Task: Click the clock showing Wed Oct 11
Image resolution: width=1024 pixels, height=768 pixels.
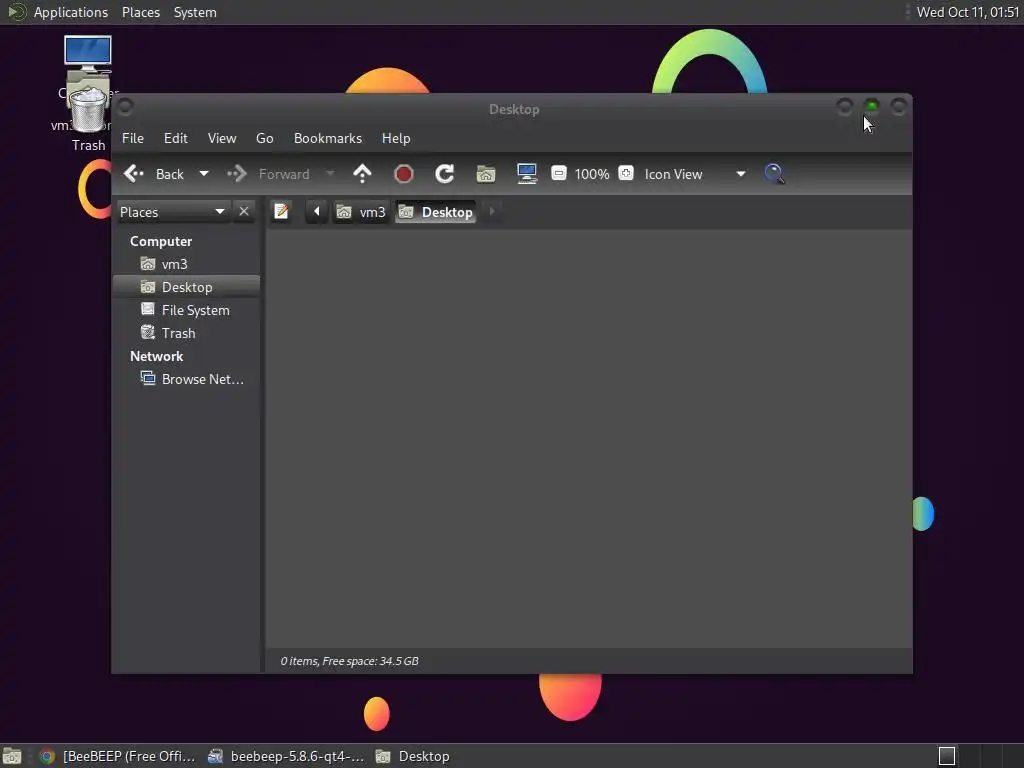Action: 967,12
